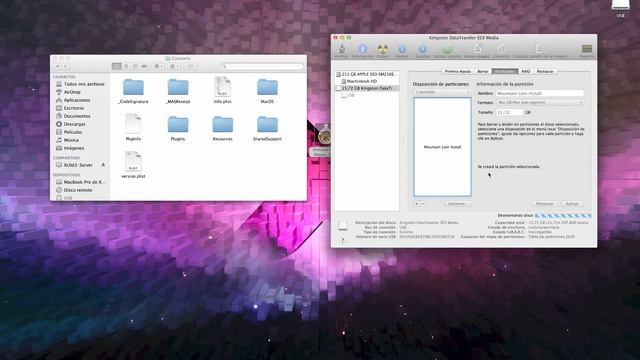Open the Formato dropdown in partition info

pos(540,102)
